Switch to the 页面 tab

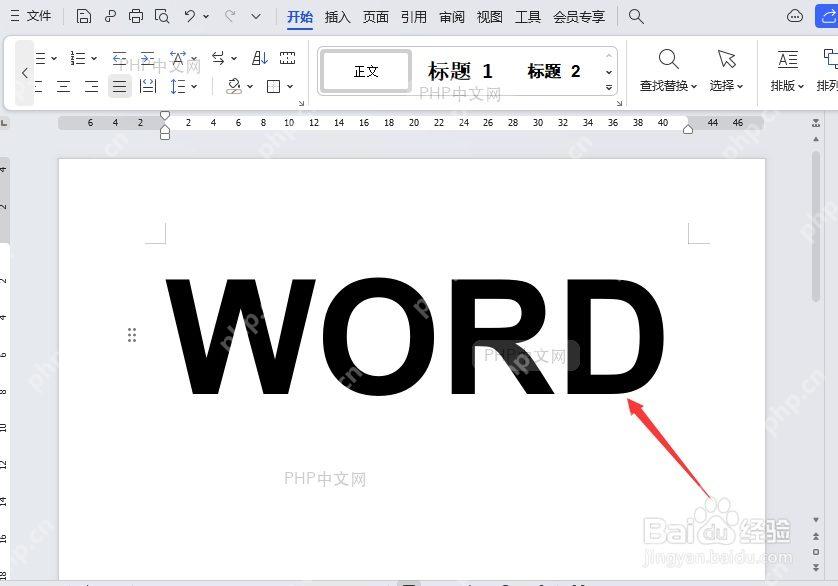click(x=376, y=17)
